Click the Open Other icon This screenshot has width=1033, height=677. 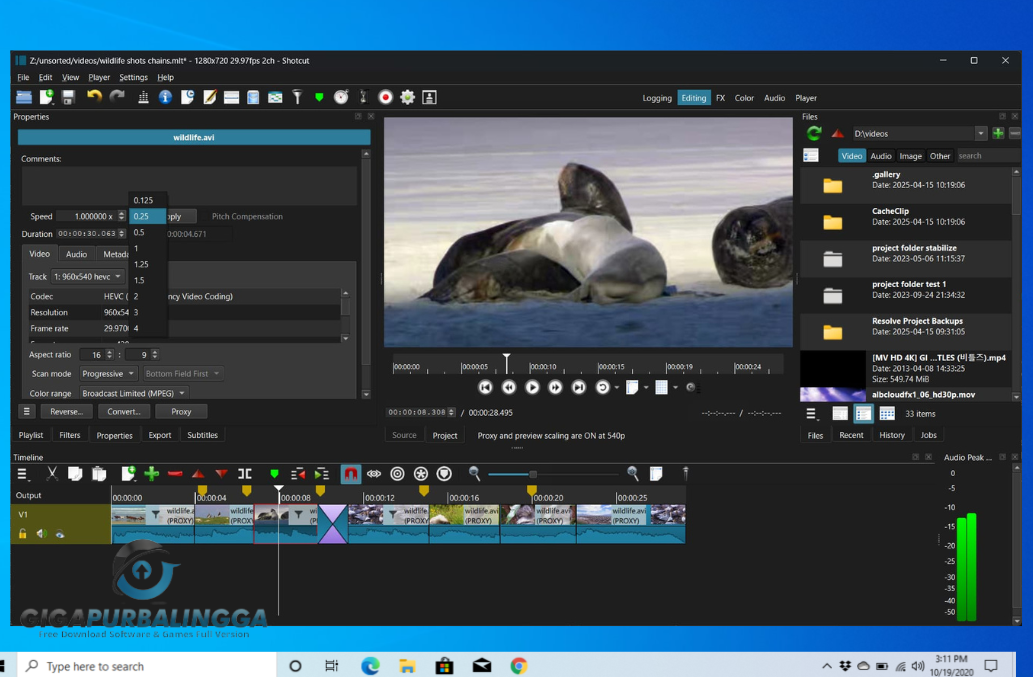point(46,97)
